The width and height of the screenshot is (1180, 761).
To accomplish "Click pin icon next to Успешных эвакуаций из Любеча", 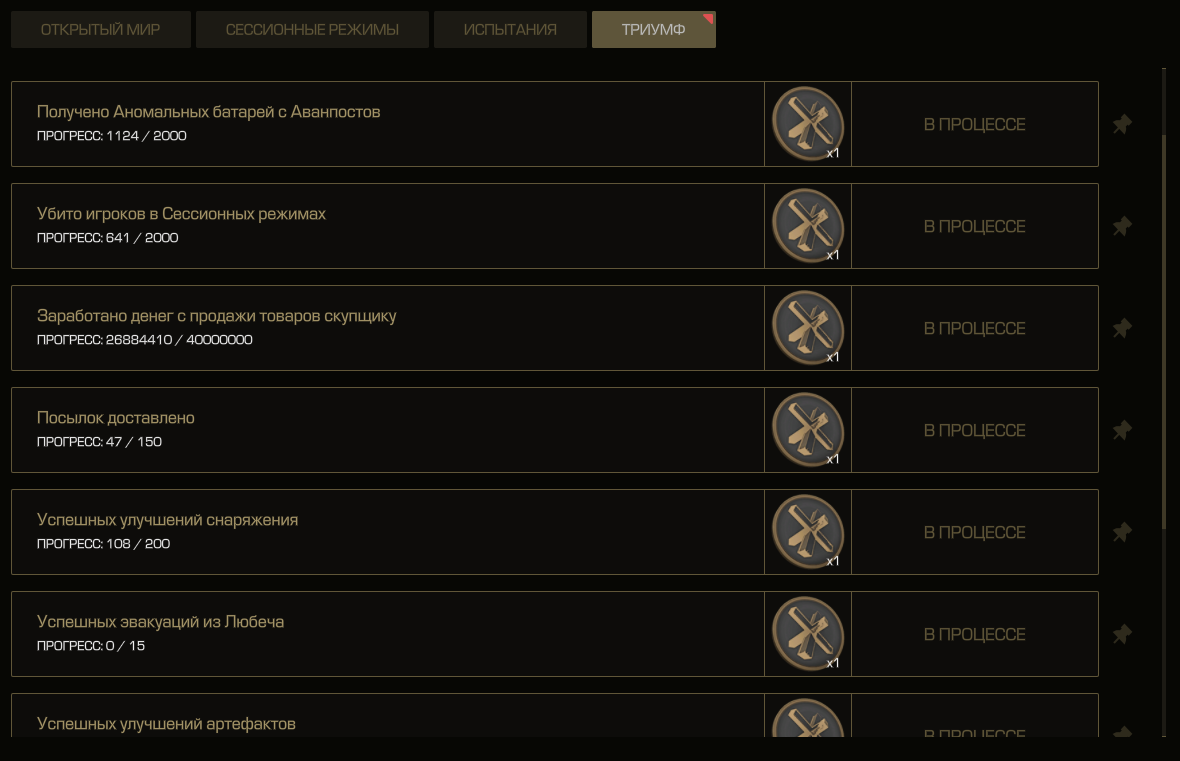I will tap(1122, 634).
